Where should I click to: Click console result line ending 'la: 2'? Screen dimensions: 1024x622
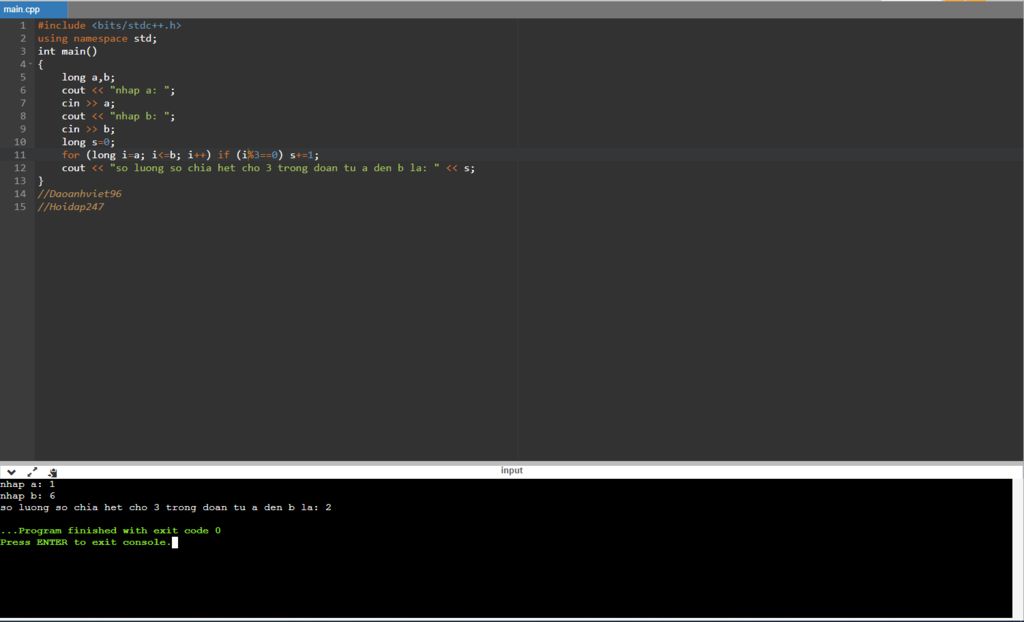[x=166, y=507]
